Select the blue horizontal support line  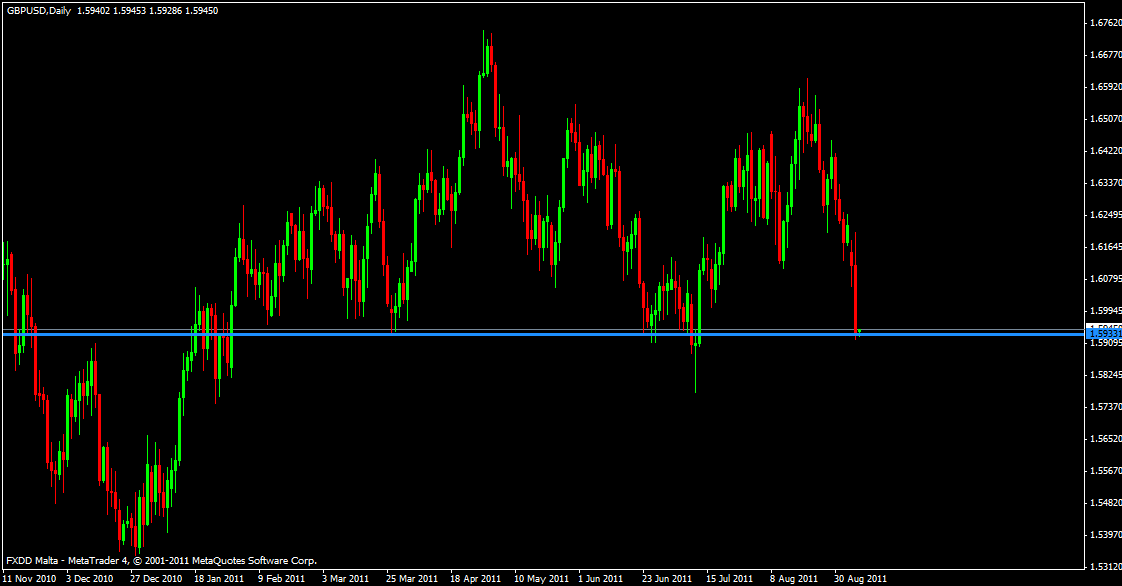pos(544,334)
